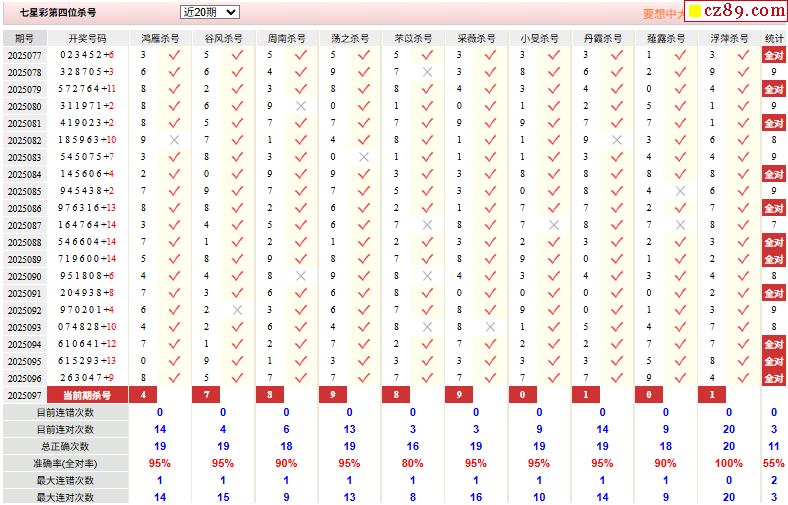The height and width of the screenshot is (505, 788).
Task: Open the orange 要想中大 link at top
Action: point(664,14)
